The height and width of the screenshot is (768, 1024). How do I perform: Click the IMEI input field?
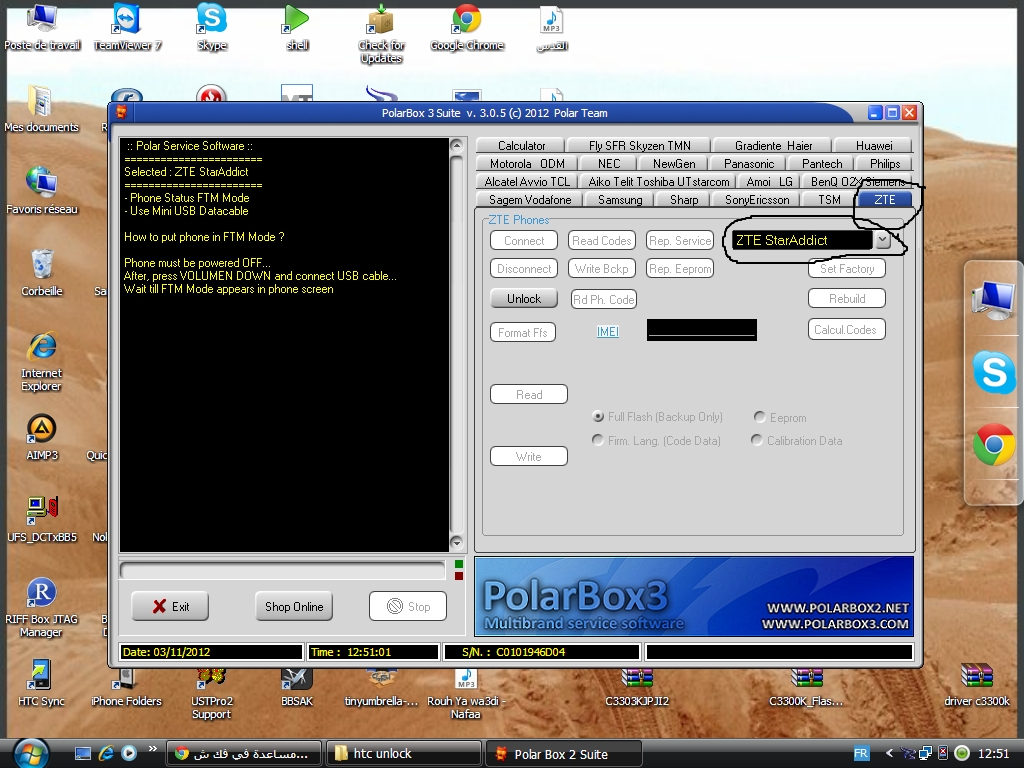pos(702,330)
